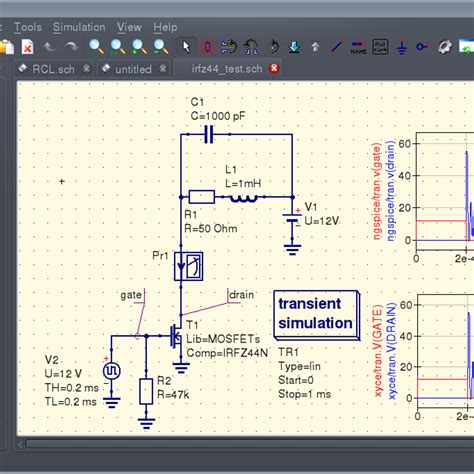Click the TH=0.2 ms property text

(x=72, y=388)
